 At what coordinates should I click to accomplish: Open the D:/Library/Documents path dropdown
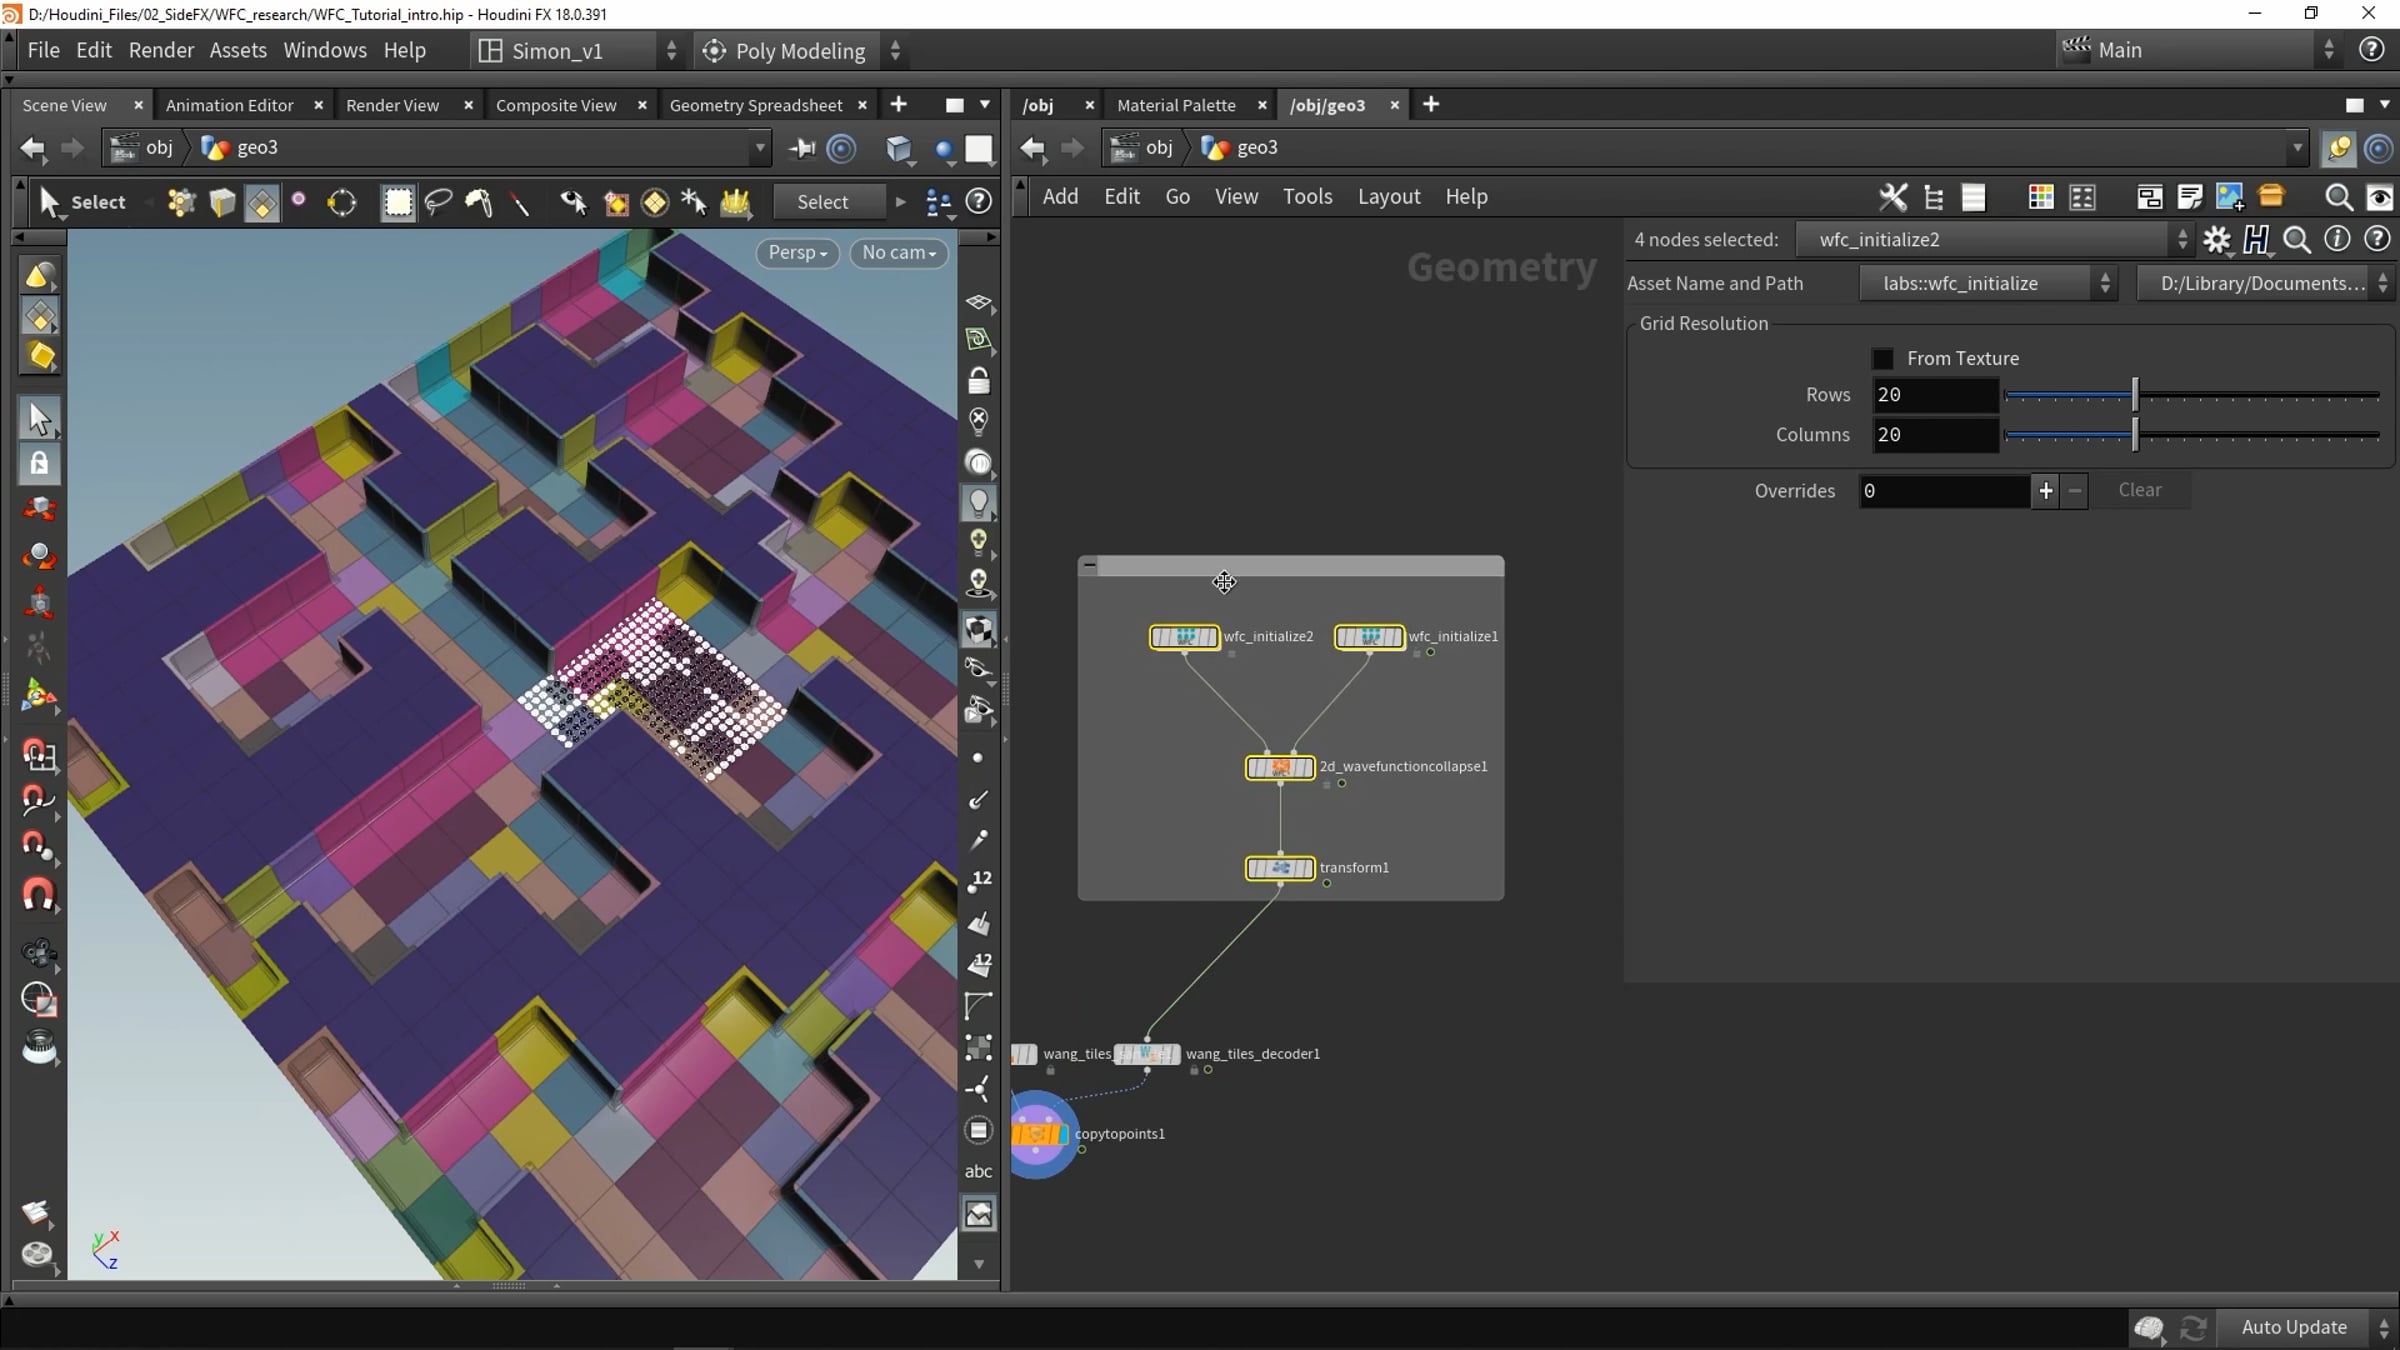tap(2265, 283)
